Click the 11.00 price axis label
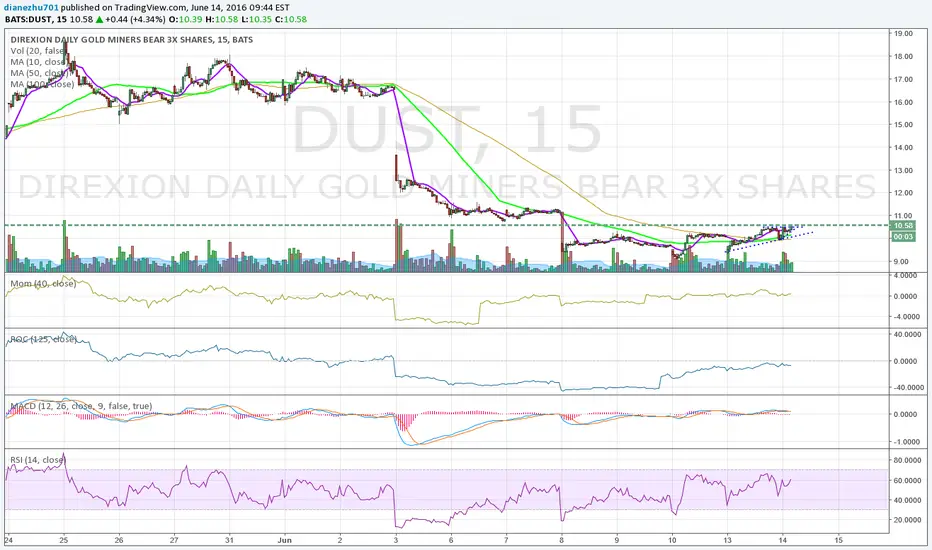The height and width of the screenshot is (550, 932). pyautogui.click(x=903, y=216)
